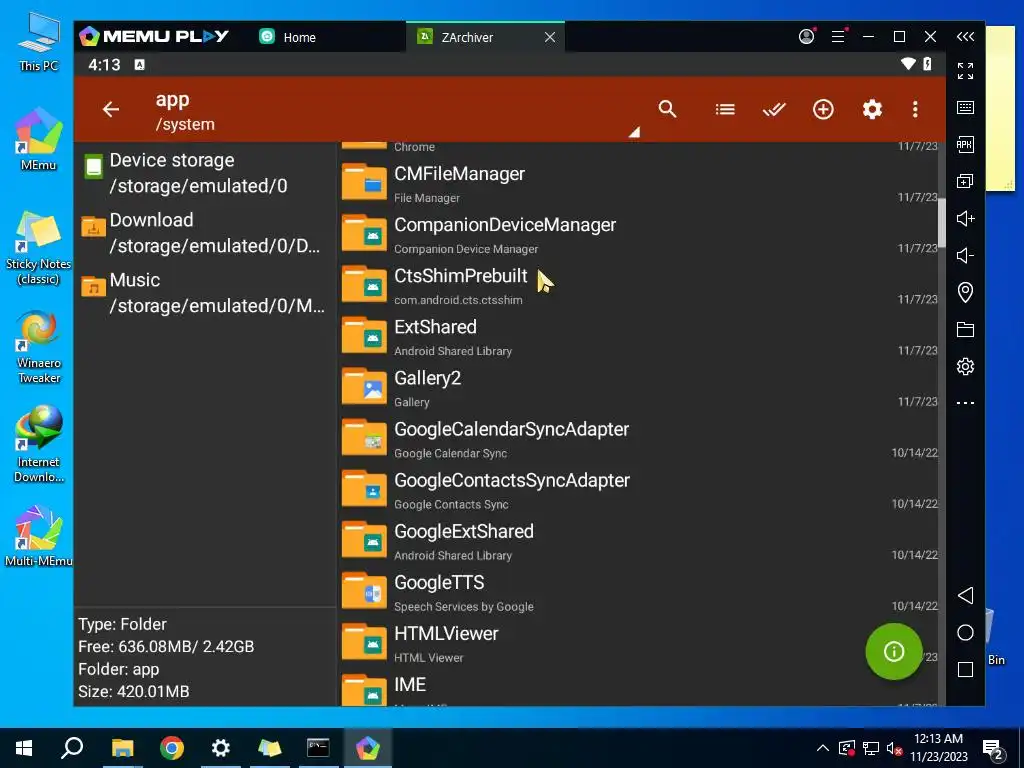Image resolution: width=1024 pixels, height=768 pixels.
Task: Open the GoogleTTS folder
Action: tap(640, 594)
